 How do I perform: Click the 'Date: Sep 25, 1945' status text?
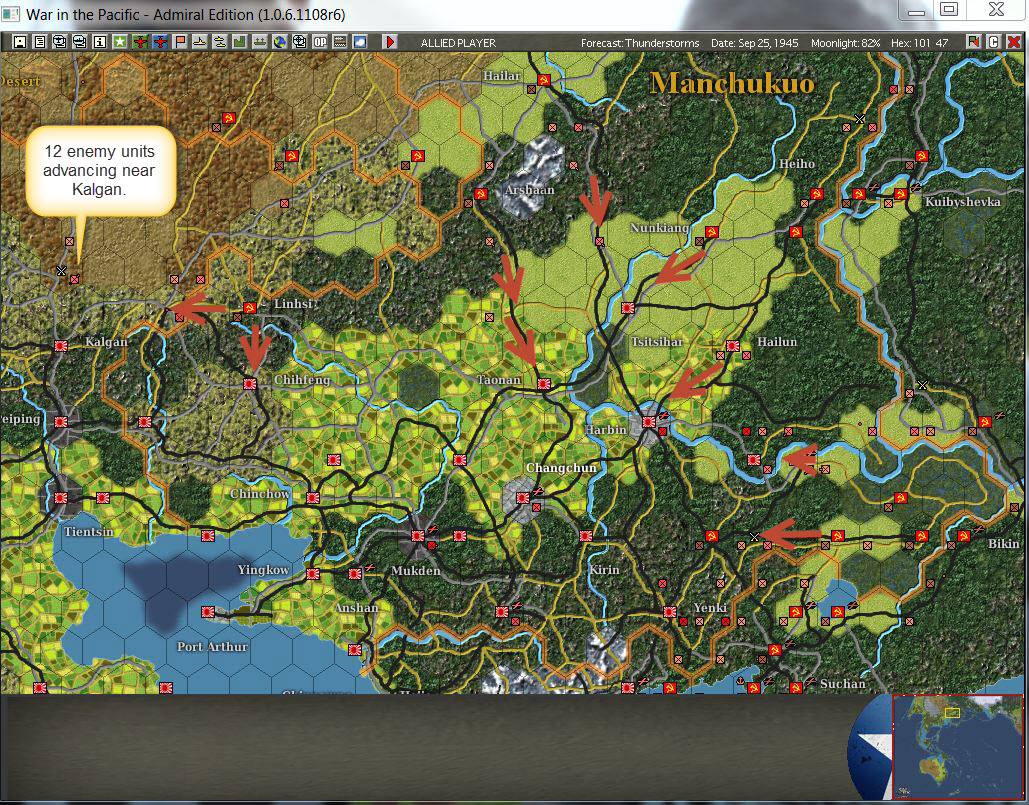(755, 43)
